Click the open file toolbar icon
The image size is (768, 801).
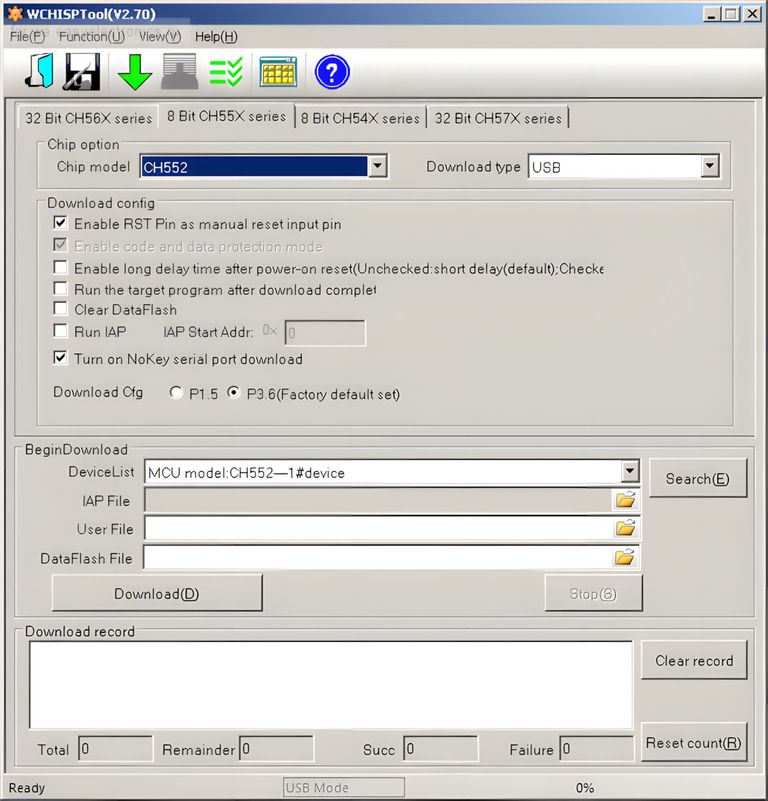click(40, 72)
